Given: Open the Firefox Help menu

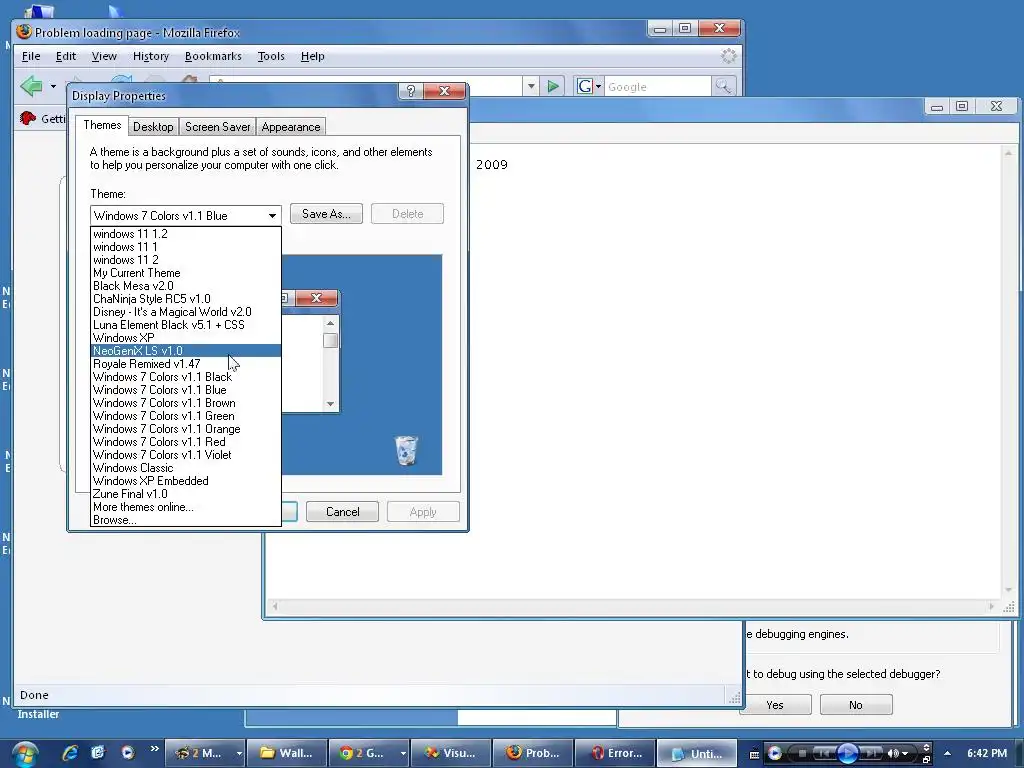Looking at the screenshot, I should tap(312, 56).
